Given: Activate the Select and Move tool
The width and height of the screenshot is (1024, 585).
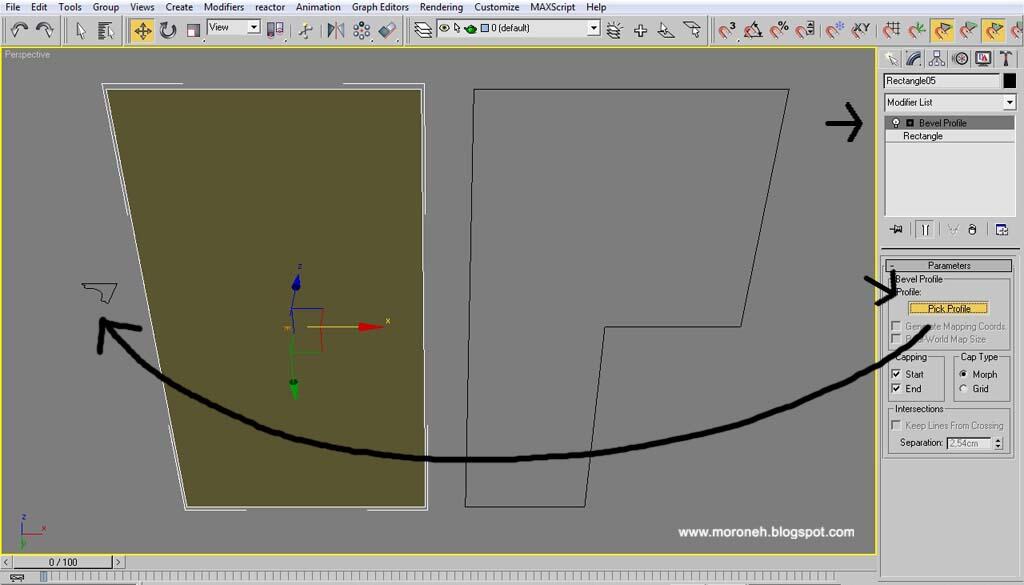Looking at the screenshot, I should coord(142,30).
